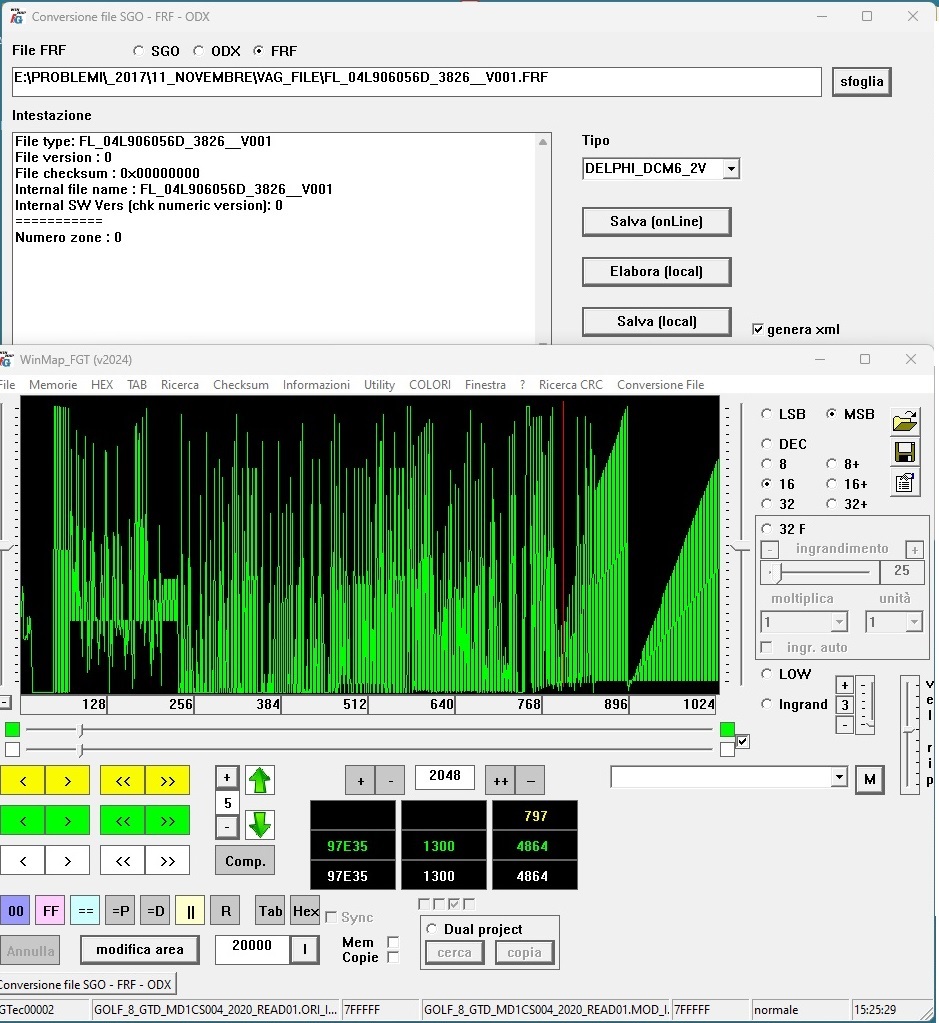Viewport: 939px width, 1023px height.
Task: Click the floppy disk save icon
Action: tap(905, 451)
